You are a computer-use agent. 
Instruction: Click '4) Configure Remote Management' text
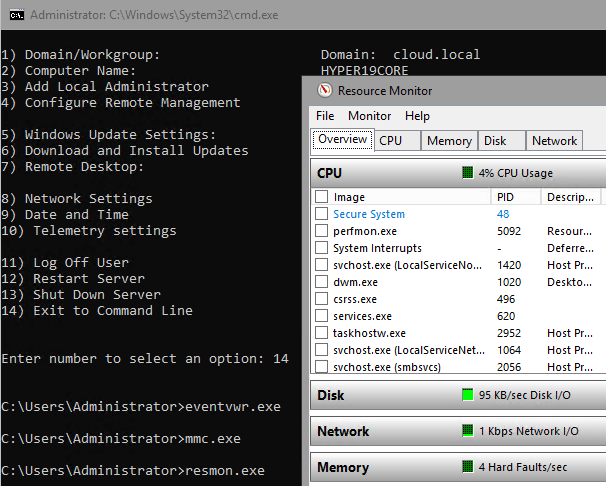coord(121,103)
